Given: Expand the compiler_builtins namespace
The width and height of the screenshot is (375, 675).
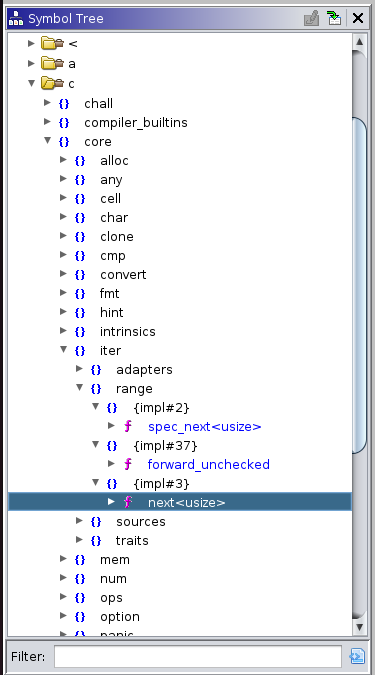Looking at the screenshot, I should (x=47, y=122).
